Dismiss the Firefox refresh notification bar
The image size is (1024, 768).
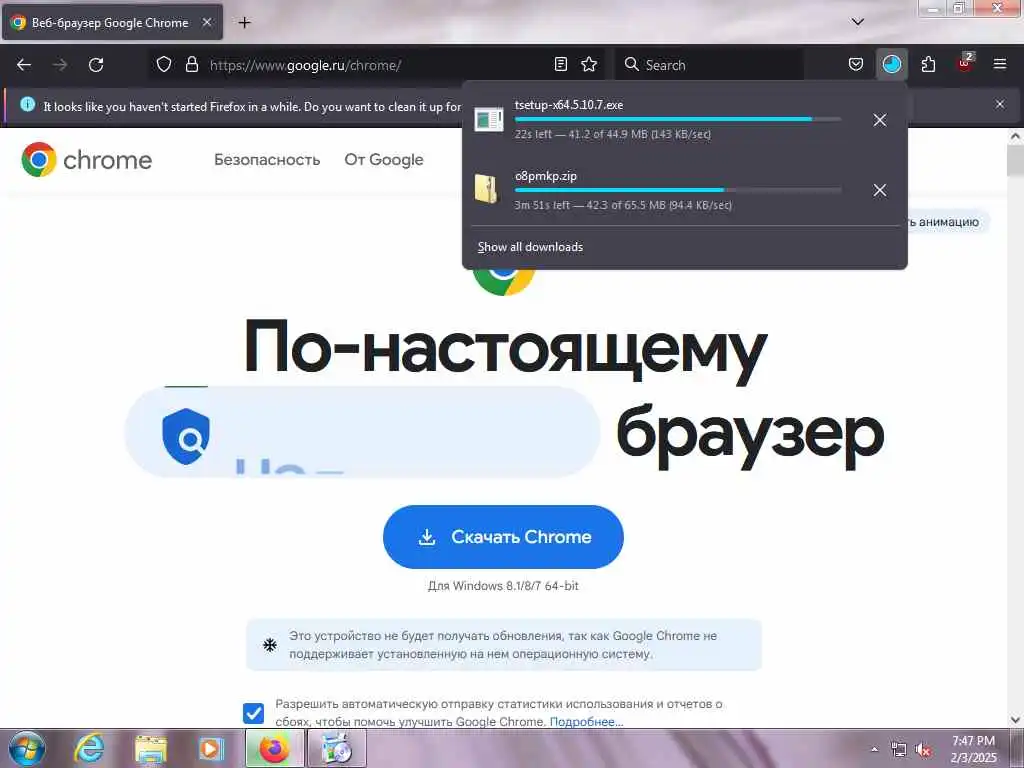(1000, 104)
